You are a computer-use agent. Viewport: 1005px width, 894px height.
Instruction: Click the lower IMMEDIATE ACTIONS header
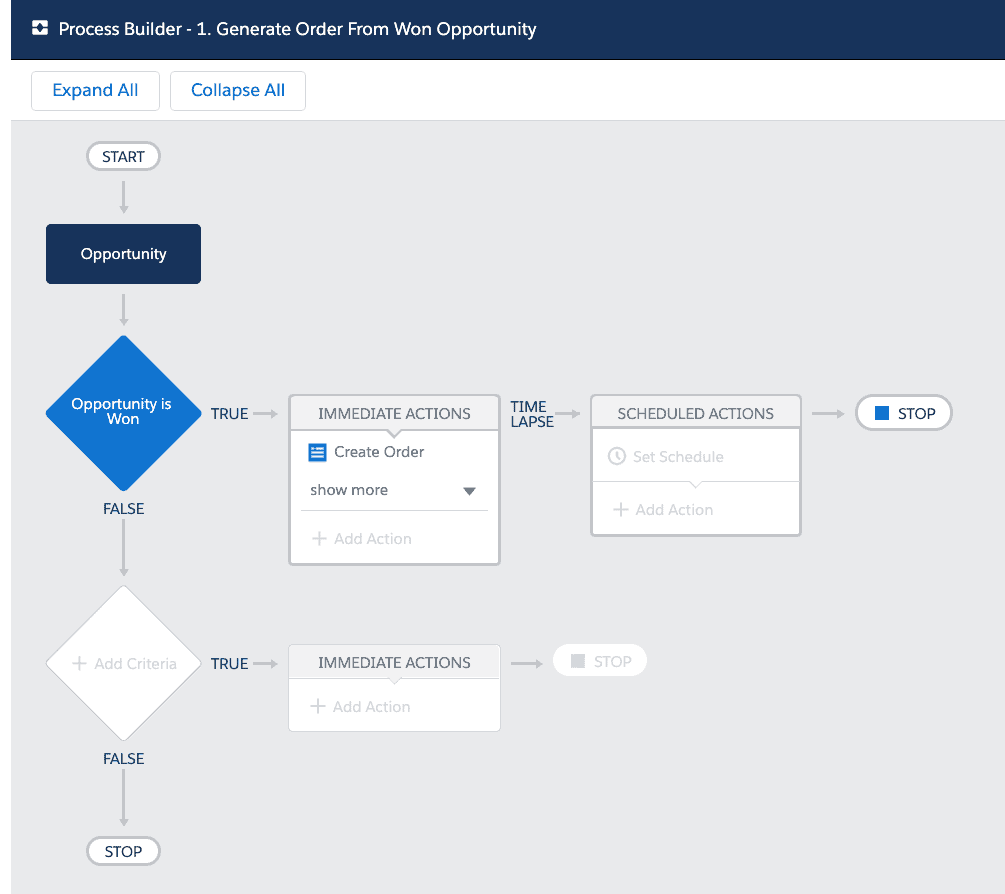click(394, 662)
